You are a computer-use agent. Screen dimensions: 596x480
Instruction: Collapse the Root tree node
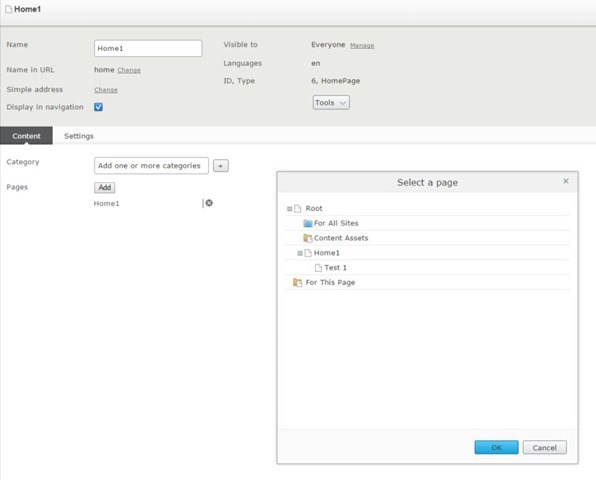tap(289, 209)
